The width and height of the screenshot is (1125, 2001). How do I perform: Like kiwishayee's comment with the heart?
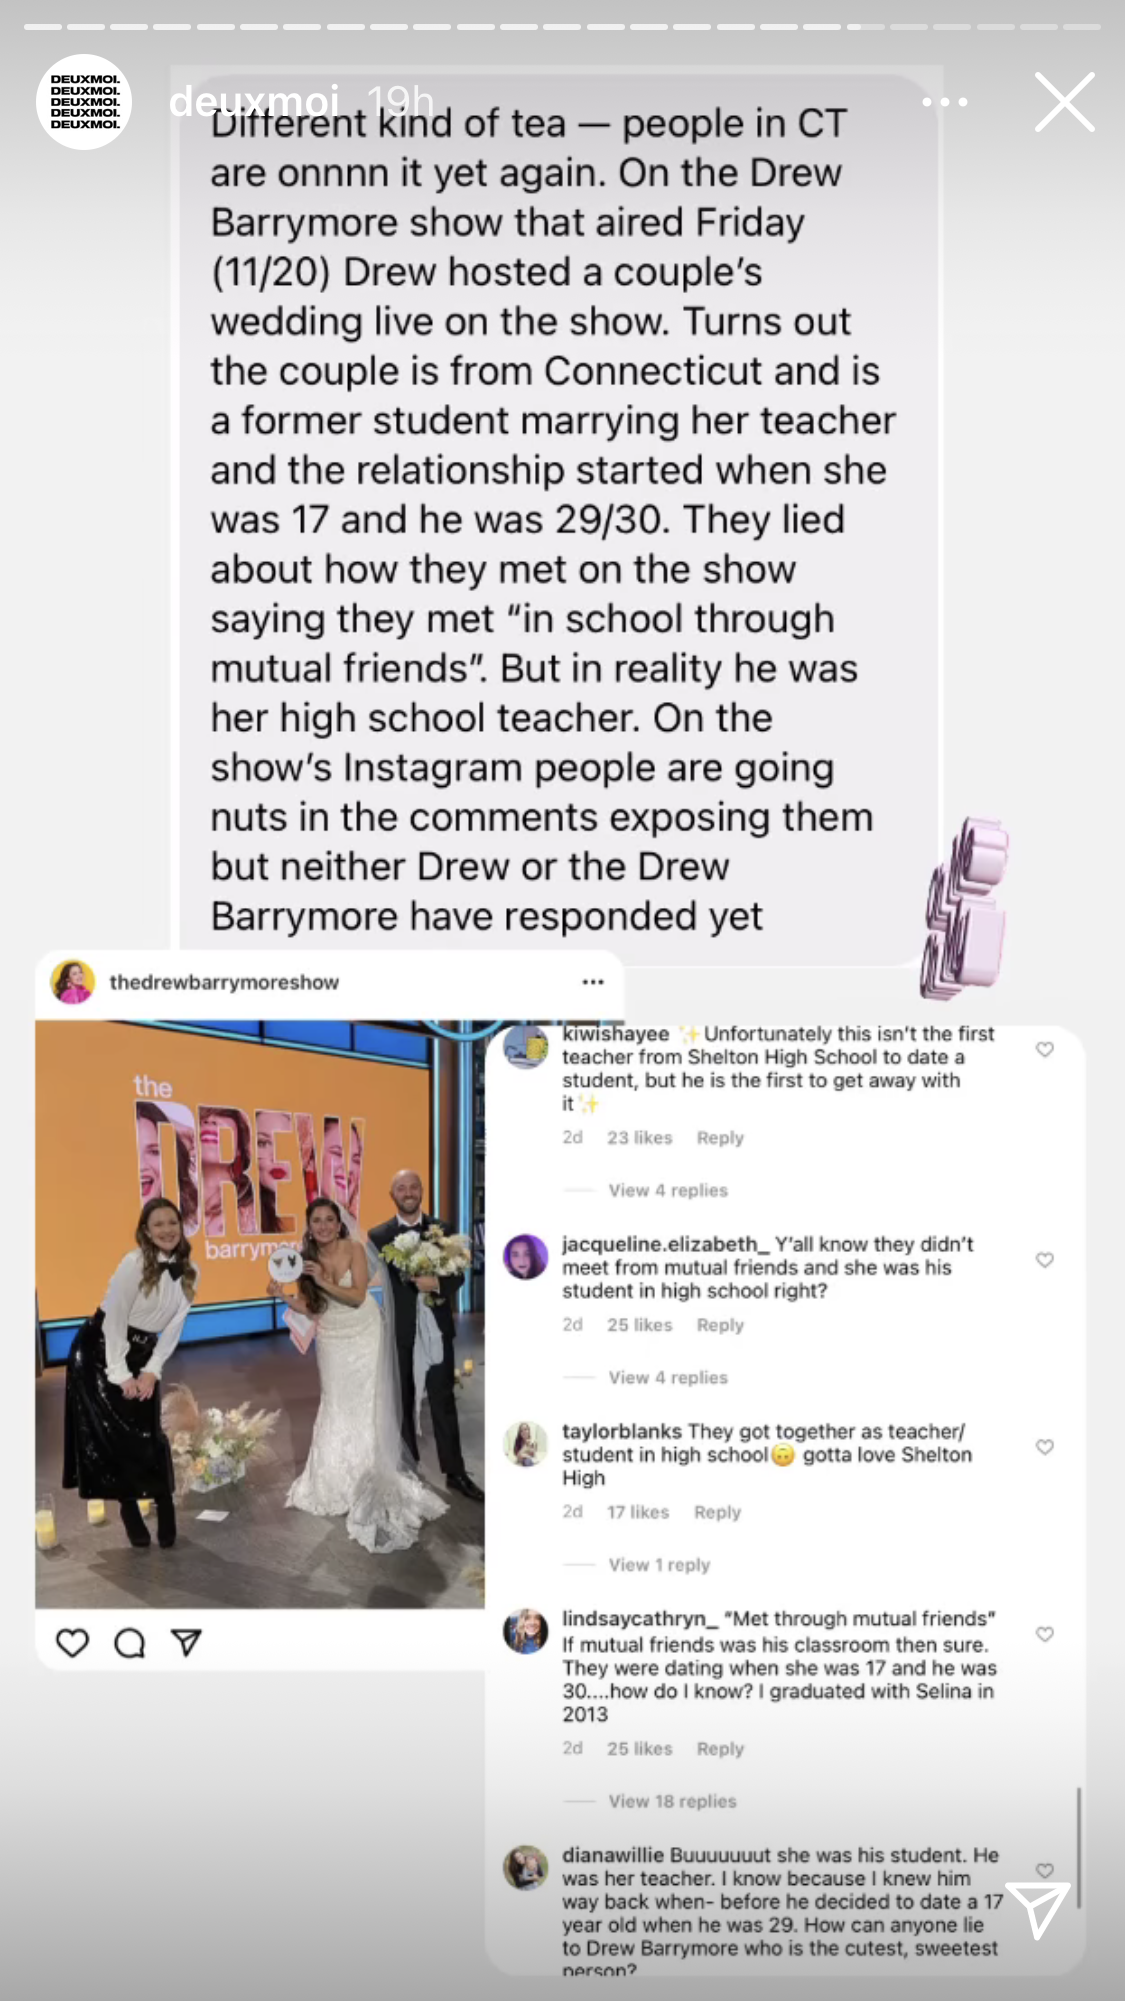[1045, 1049]
